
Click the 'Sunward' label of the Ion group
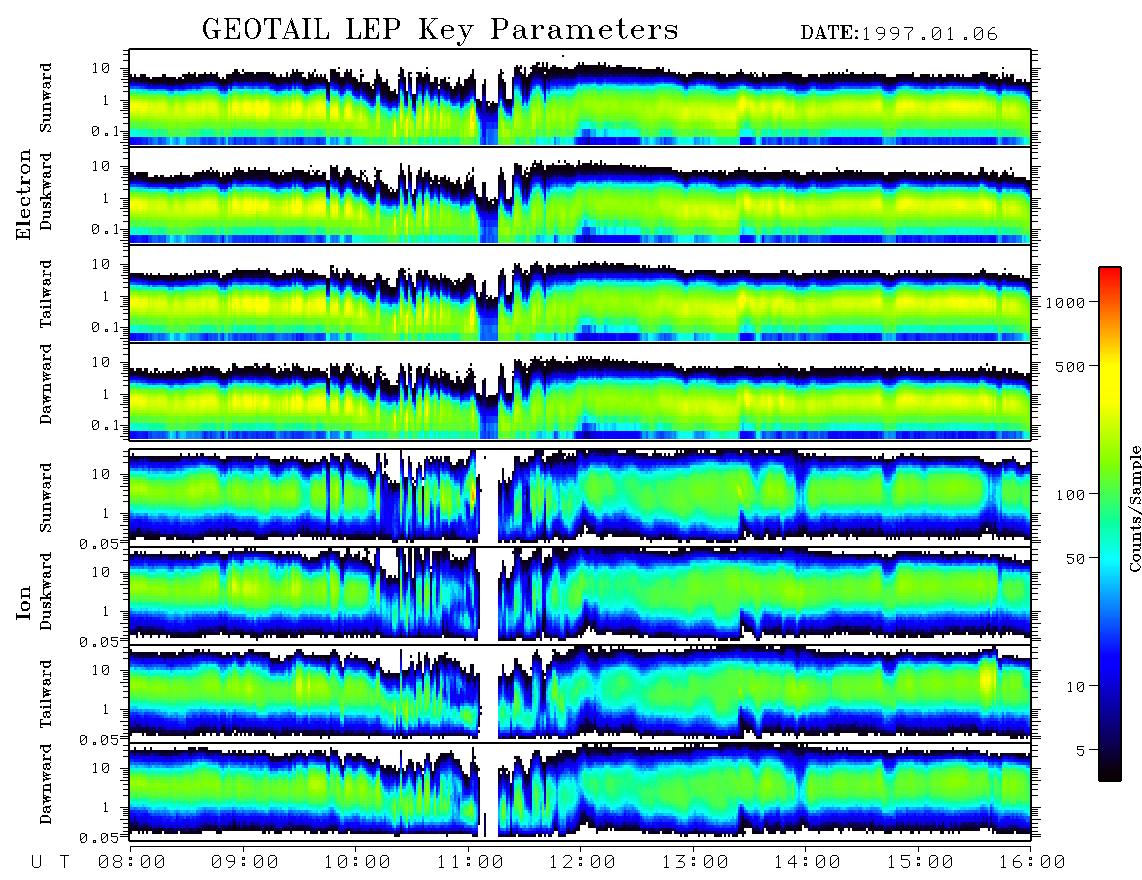coord(46,497)
